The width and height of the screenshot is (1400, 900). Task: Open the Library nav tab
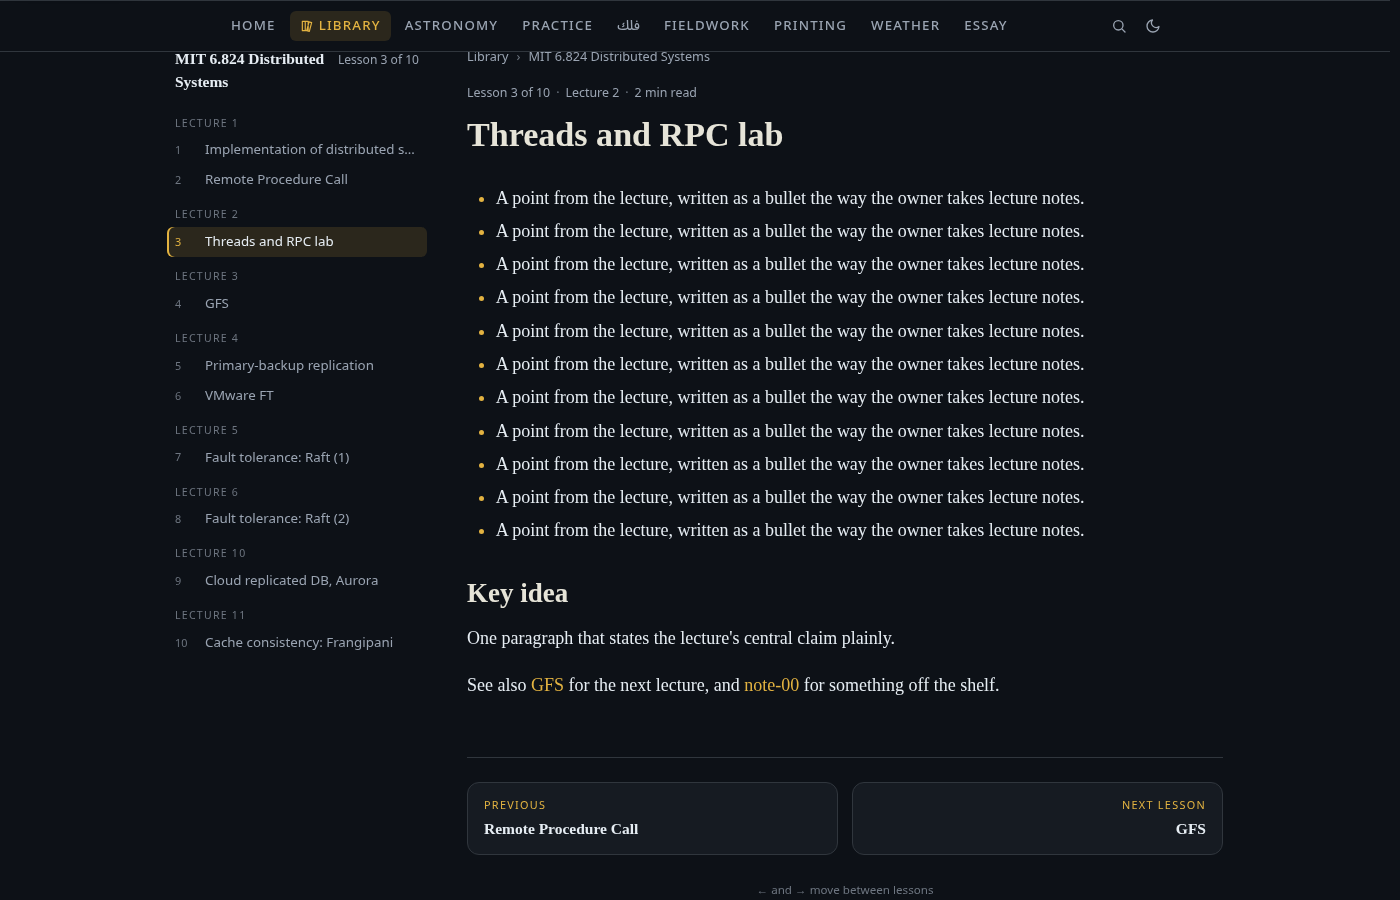tap(340, 26)
